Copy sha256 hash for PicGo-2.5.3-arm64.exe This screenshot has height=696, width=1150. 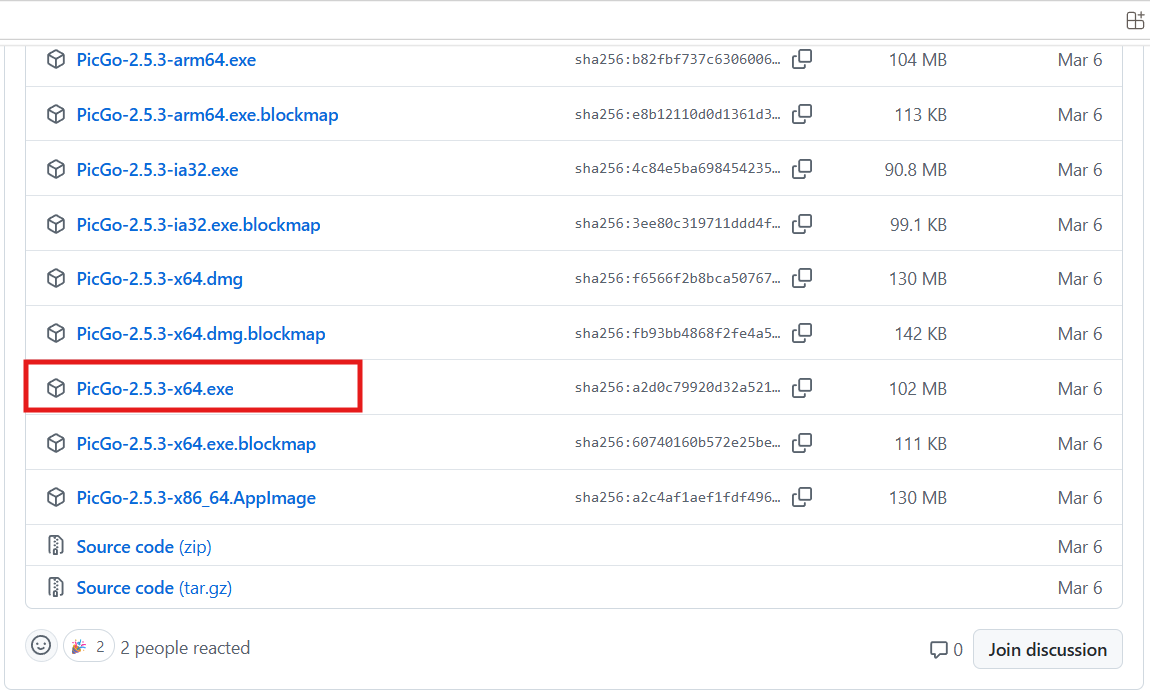click(802, 59)
